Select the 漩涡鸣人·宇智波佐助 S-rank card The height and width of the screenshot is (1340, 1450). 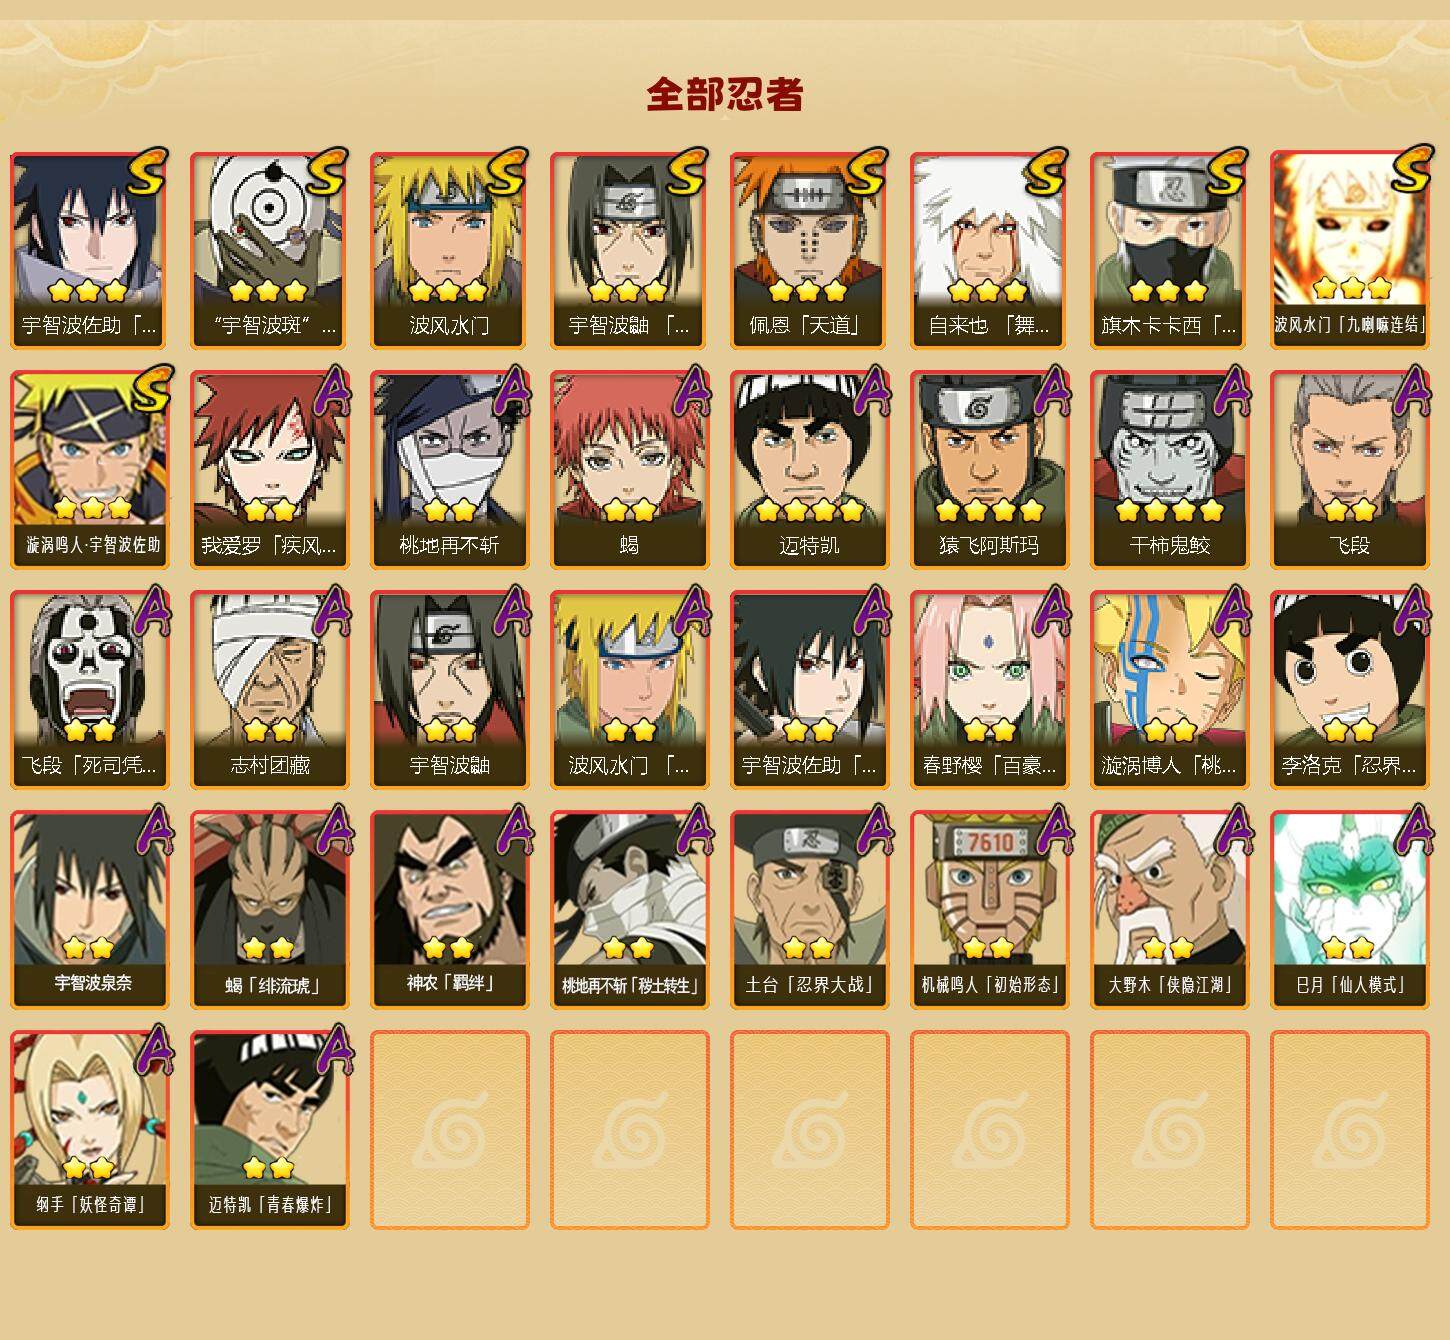pos(89,470)
